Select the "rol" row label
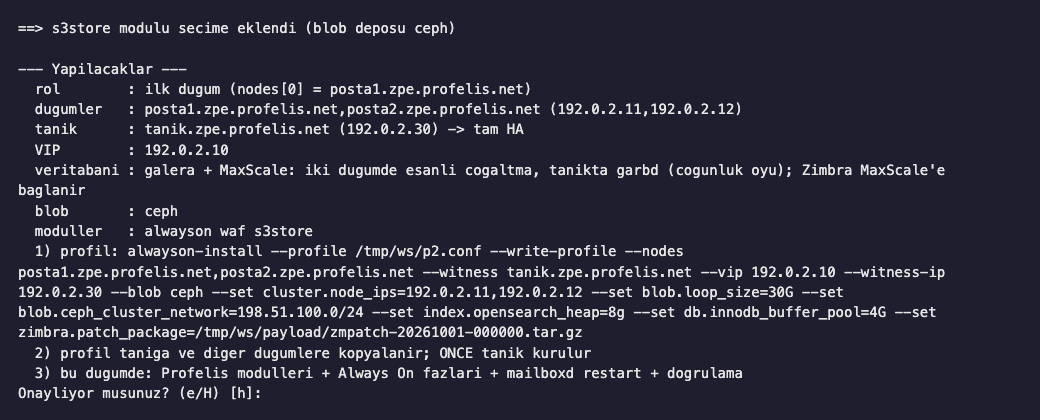 point(47,90)
